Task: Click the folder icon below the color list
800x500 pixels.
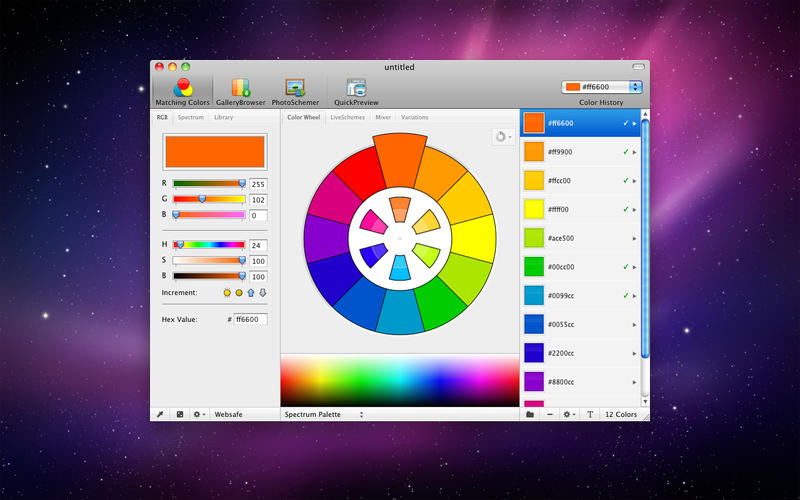Action: click(530, 414)
